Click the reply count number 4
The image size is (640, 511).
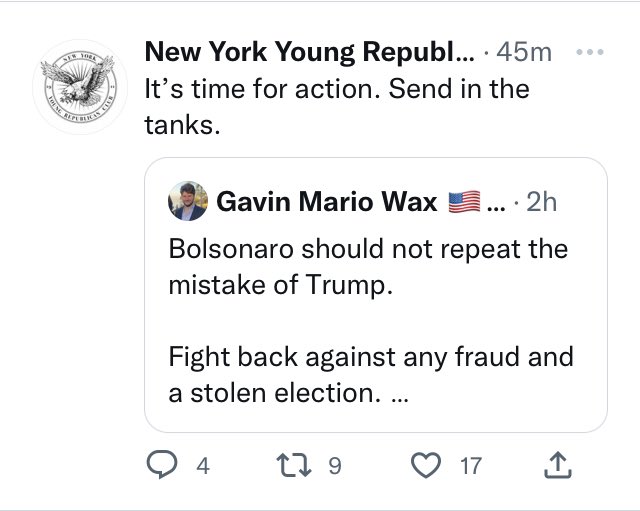pos(203,466)
